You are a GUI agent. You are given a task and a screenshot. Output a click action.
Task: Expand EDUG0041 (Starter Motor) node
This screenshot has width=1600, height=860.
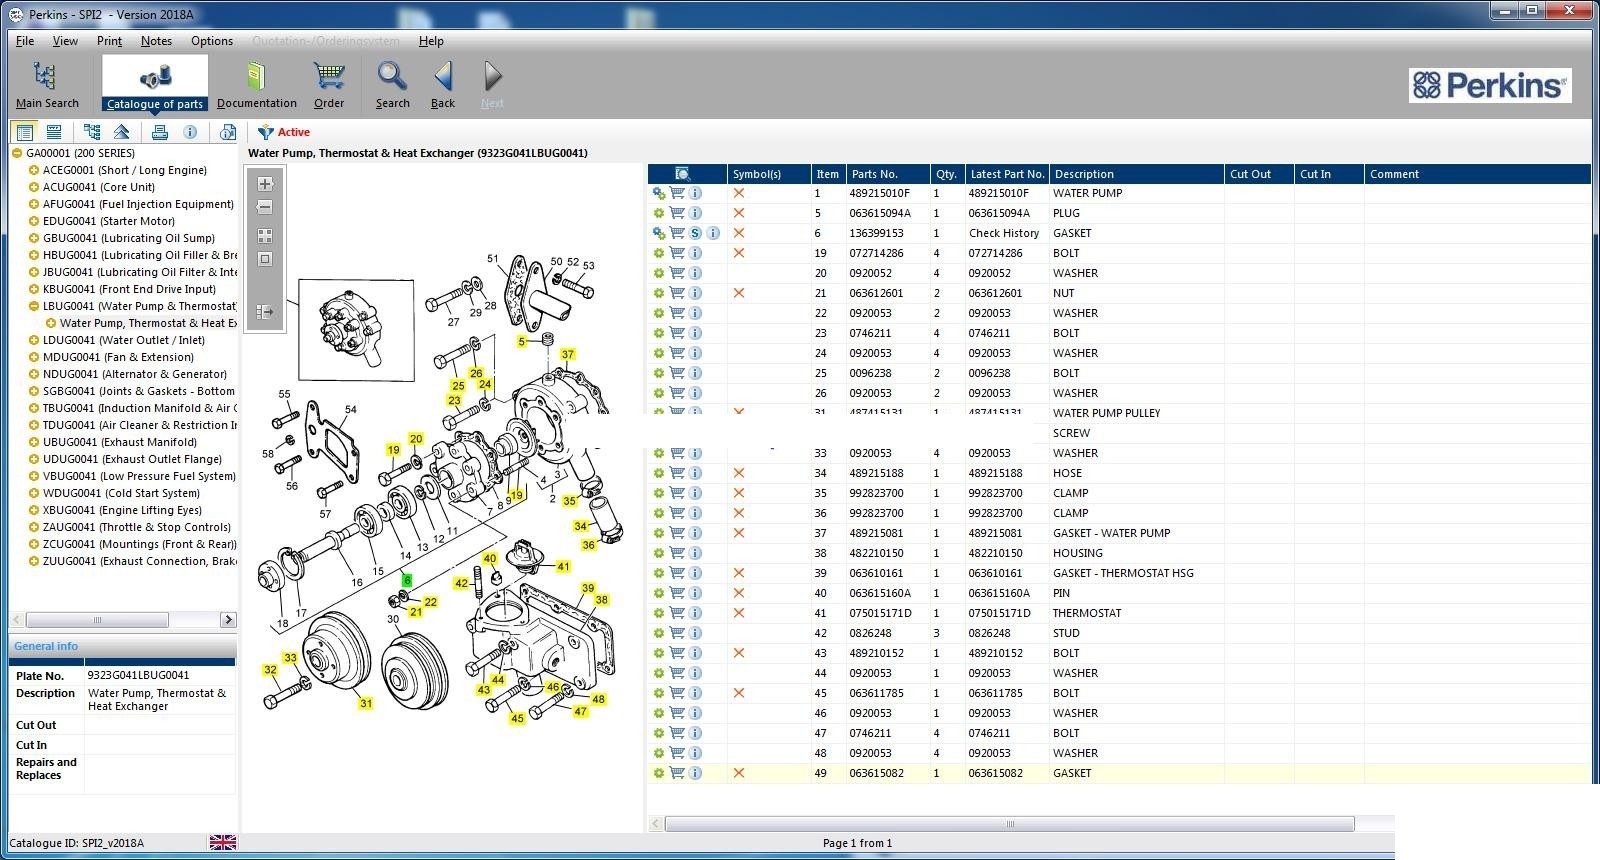click(x=33, y=221)
